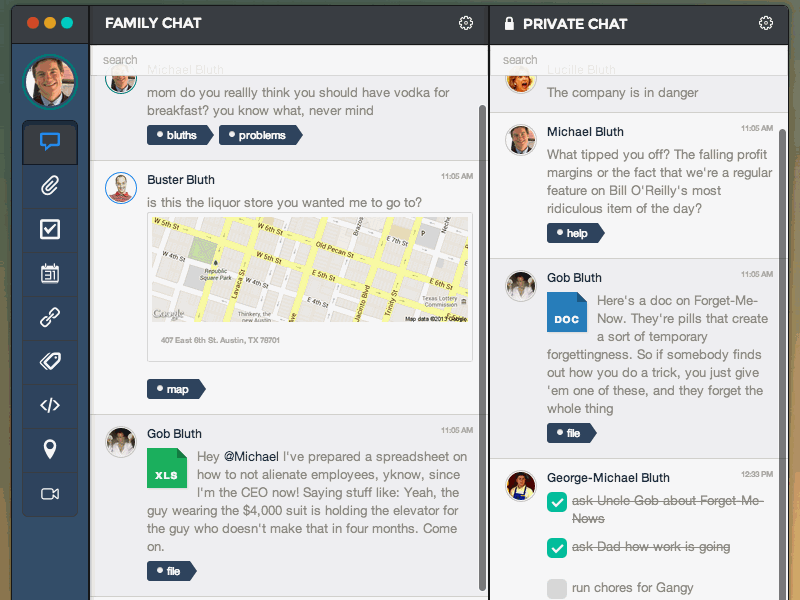Click Buster Bluth's avatar in Family Chat
The height and width of the screenshot is (600, 800).
[x=121, y=188]
